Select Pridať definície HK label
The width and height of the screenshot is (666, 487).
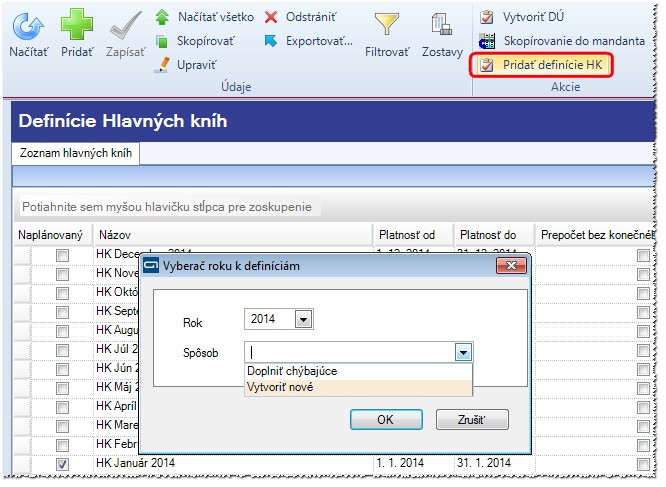tap(553, 65)
